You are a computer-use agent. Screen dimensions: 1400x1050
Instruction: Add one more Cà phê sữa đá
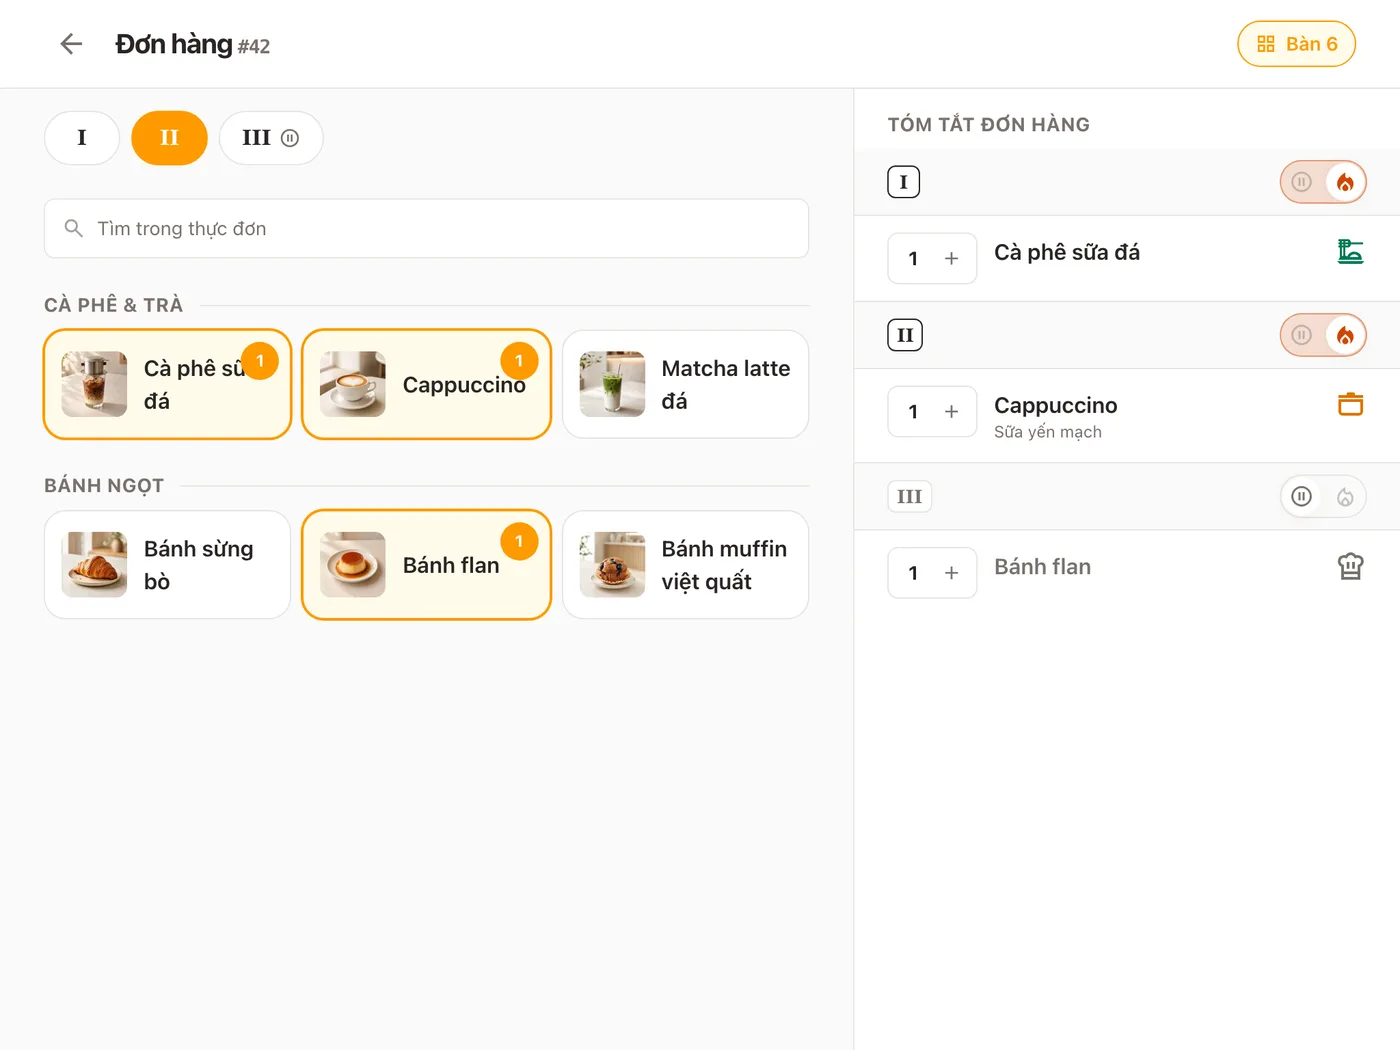click(951, 259)
